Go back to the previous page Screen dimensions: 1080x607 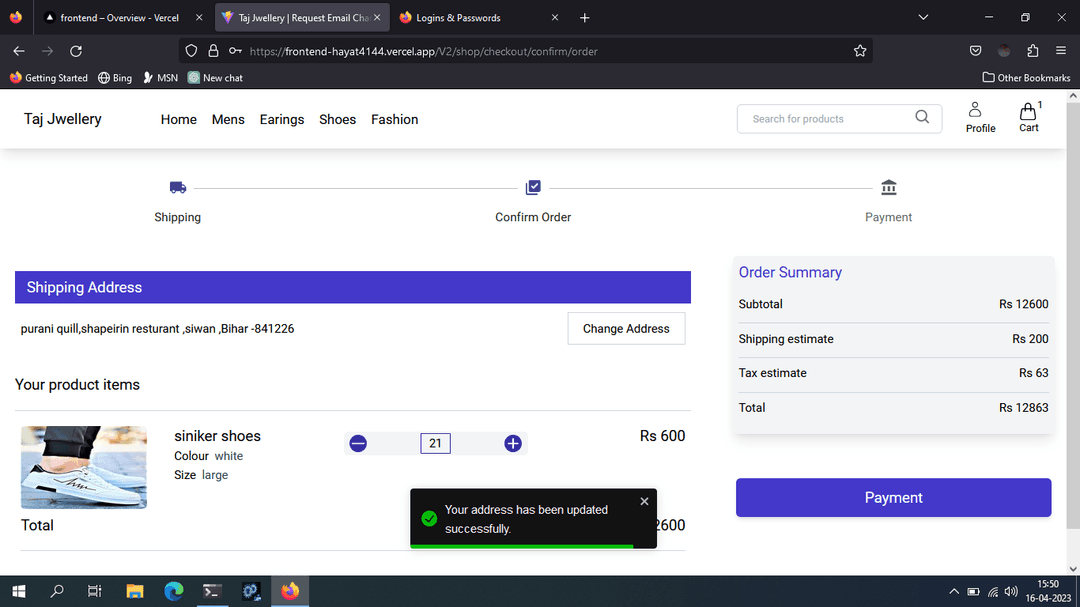[x=19, y=51]
